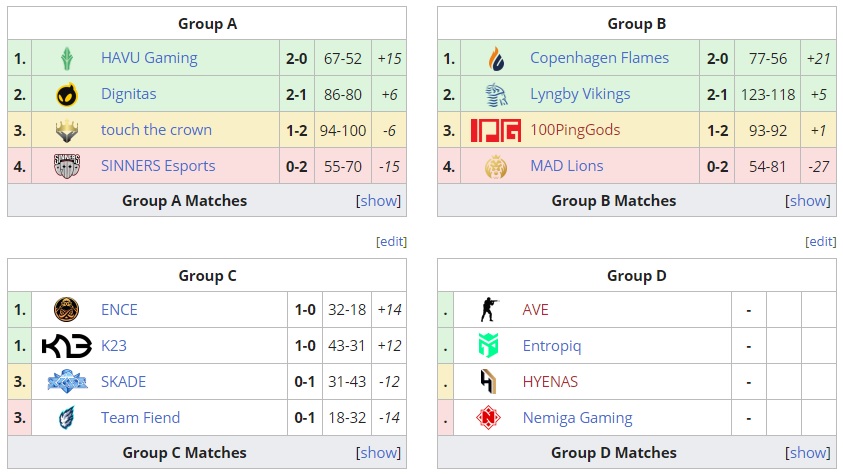Click the Lyngby Vikings logo icon

coord(496,94)
